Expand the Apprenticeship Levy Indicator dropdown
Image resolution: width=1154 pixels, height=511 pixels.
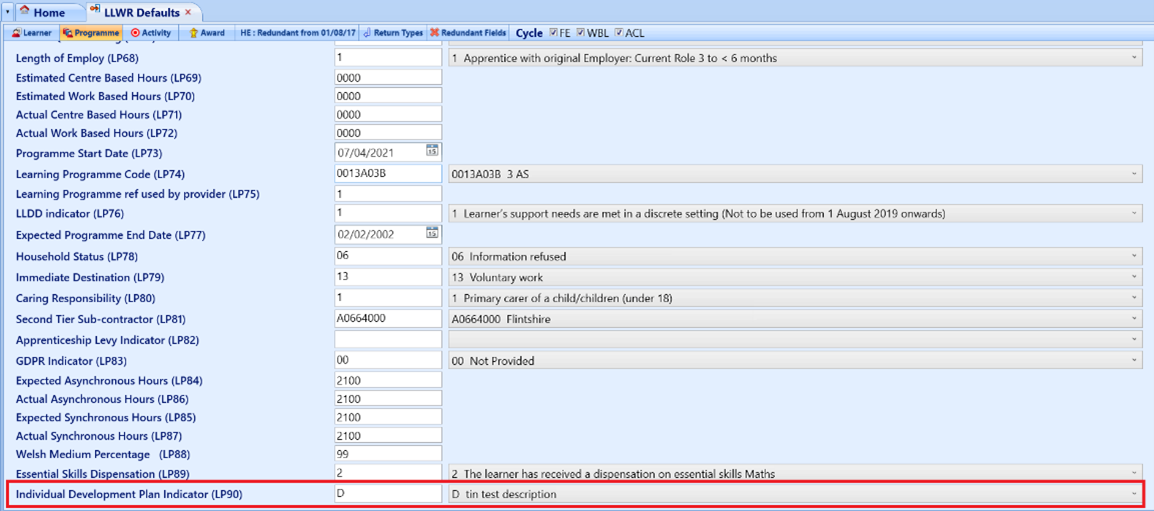click(1134, 339)
